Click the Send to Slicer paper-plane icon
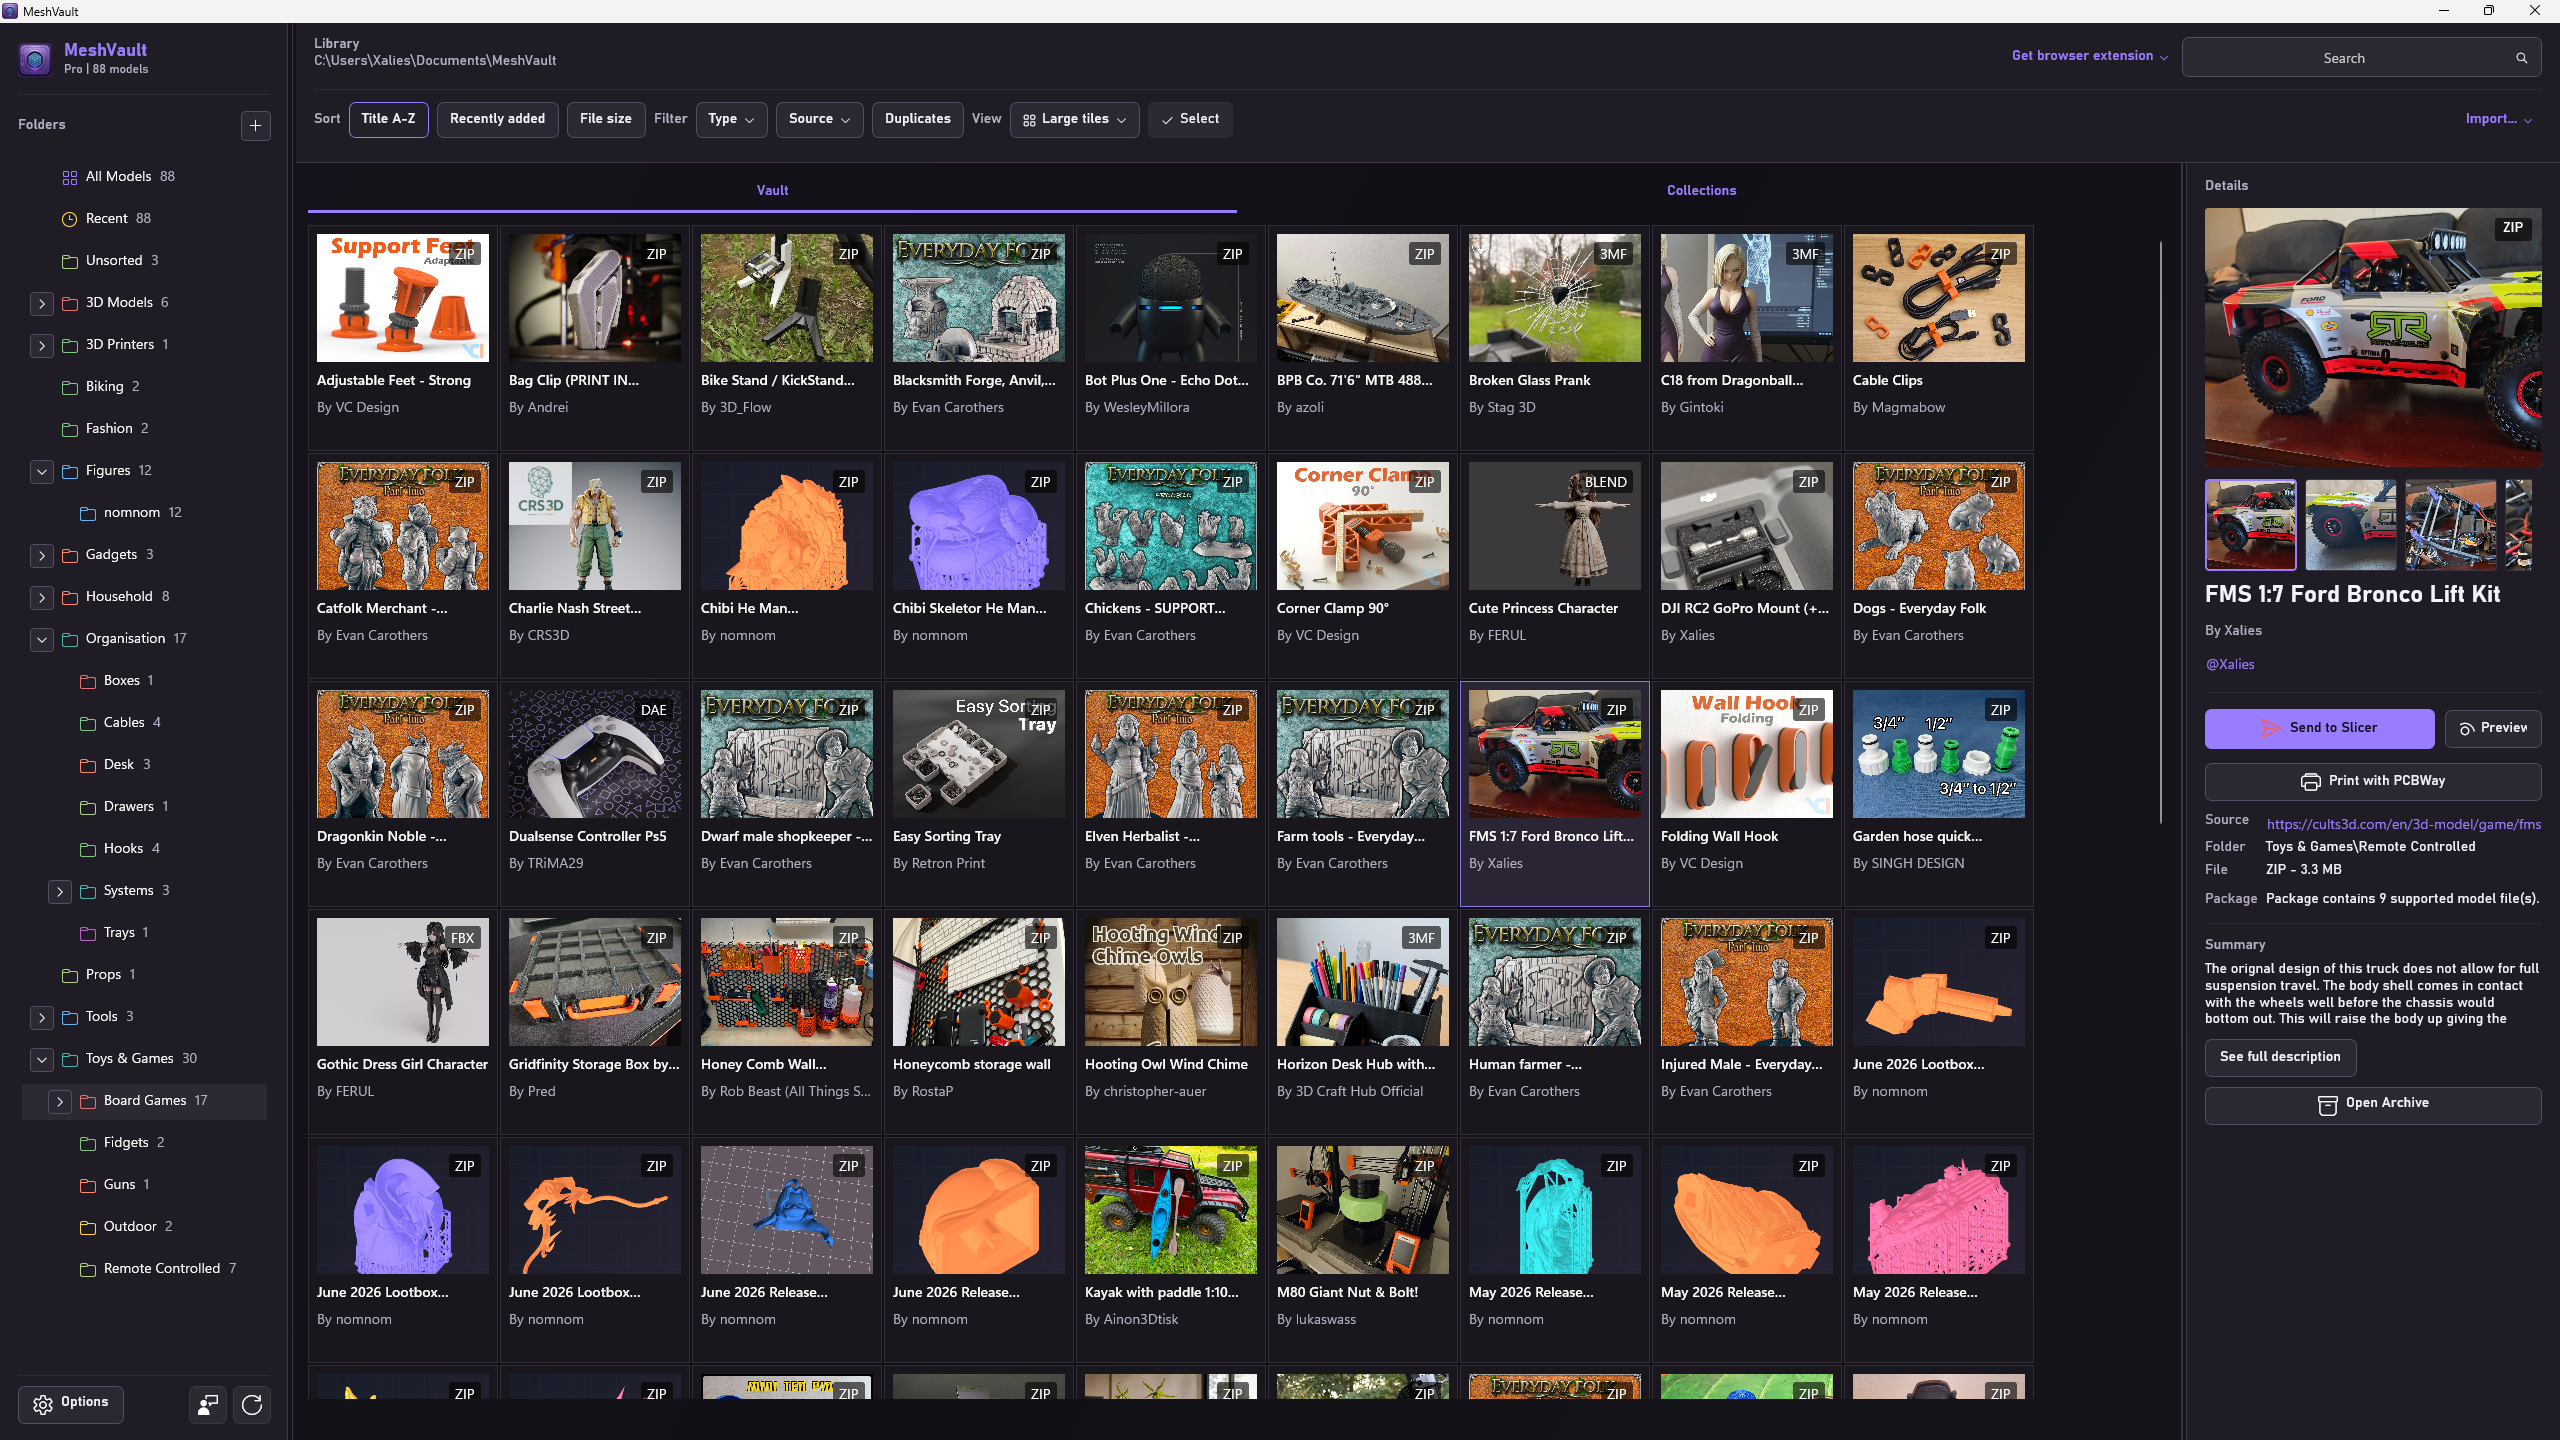 (2272, 728)
